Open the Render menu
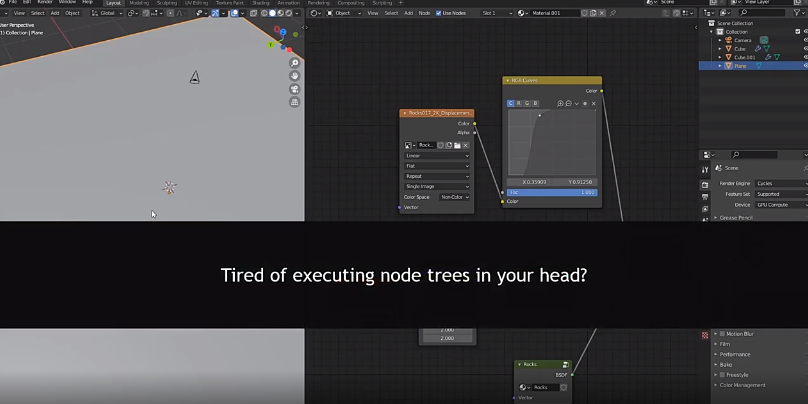Viewport: 808px width, 404px height. [45, 3]
